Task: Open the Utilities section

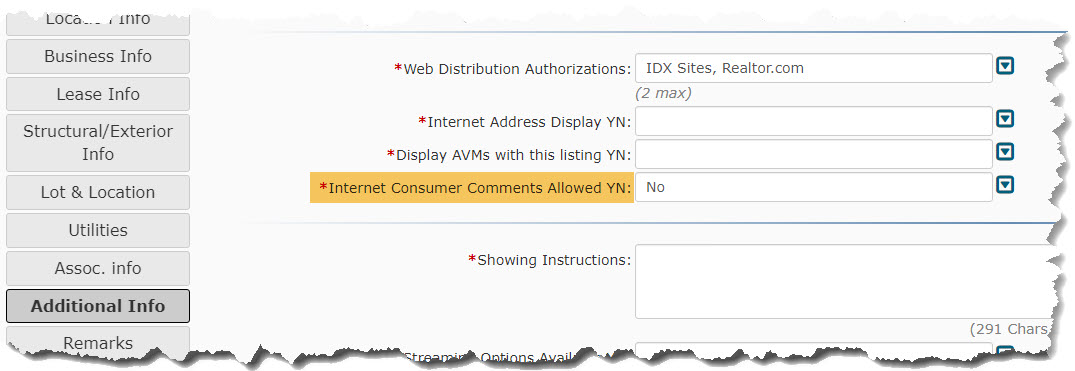Action: (98, 230)
